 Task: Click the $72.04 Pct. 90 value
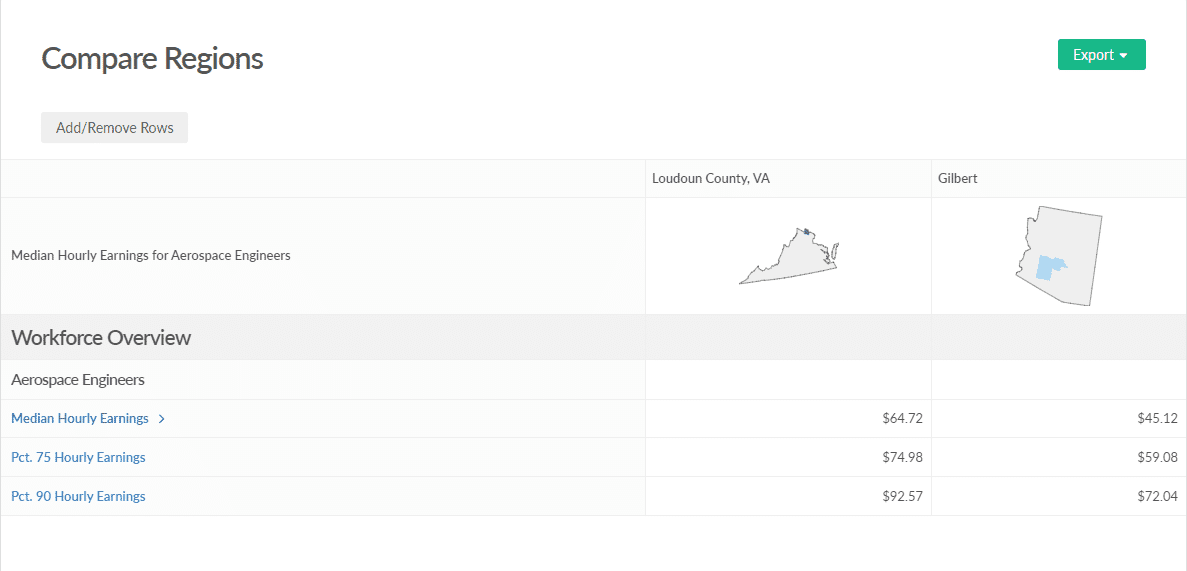tap(1157, 497)
